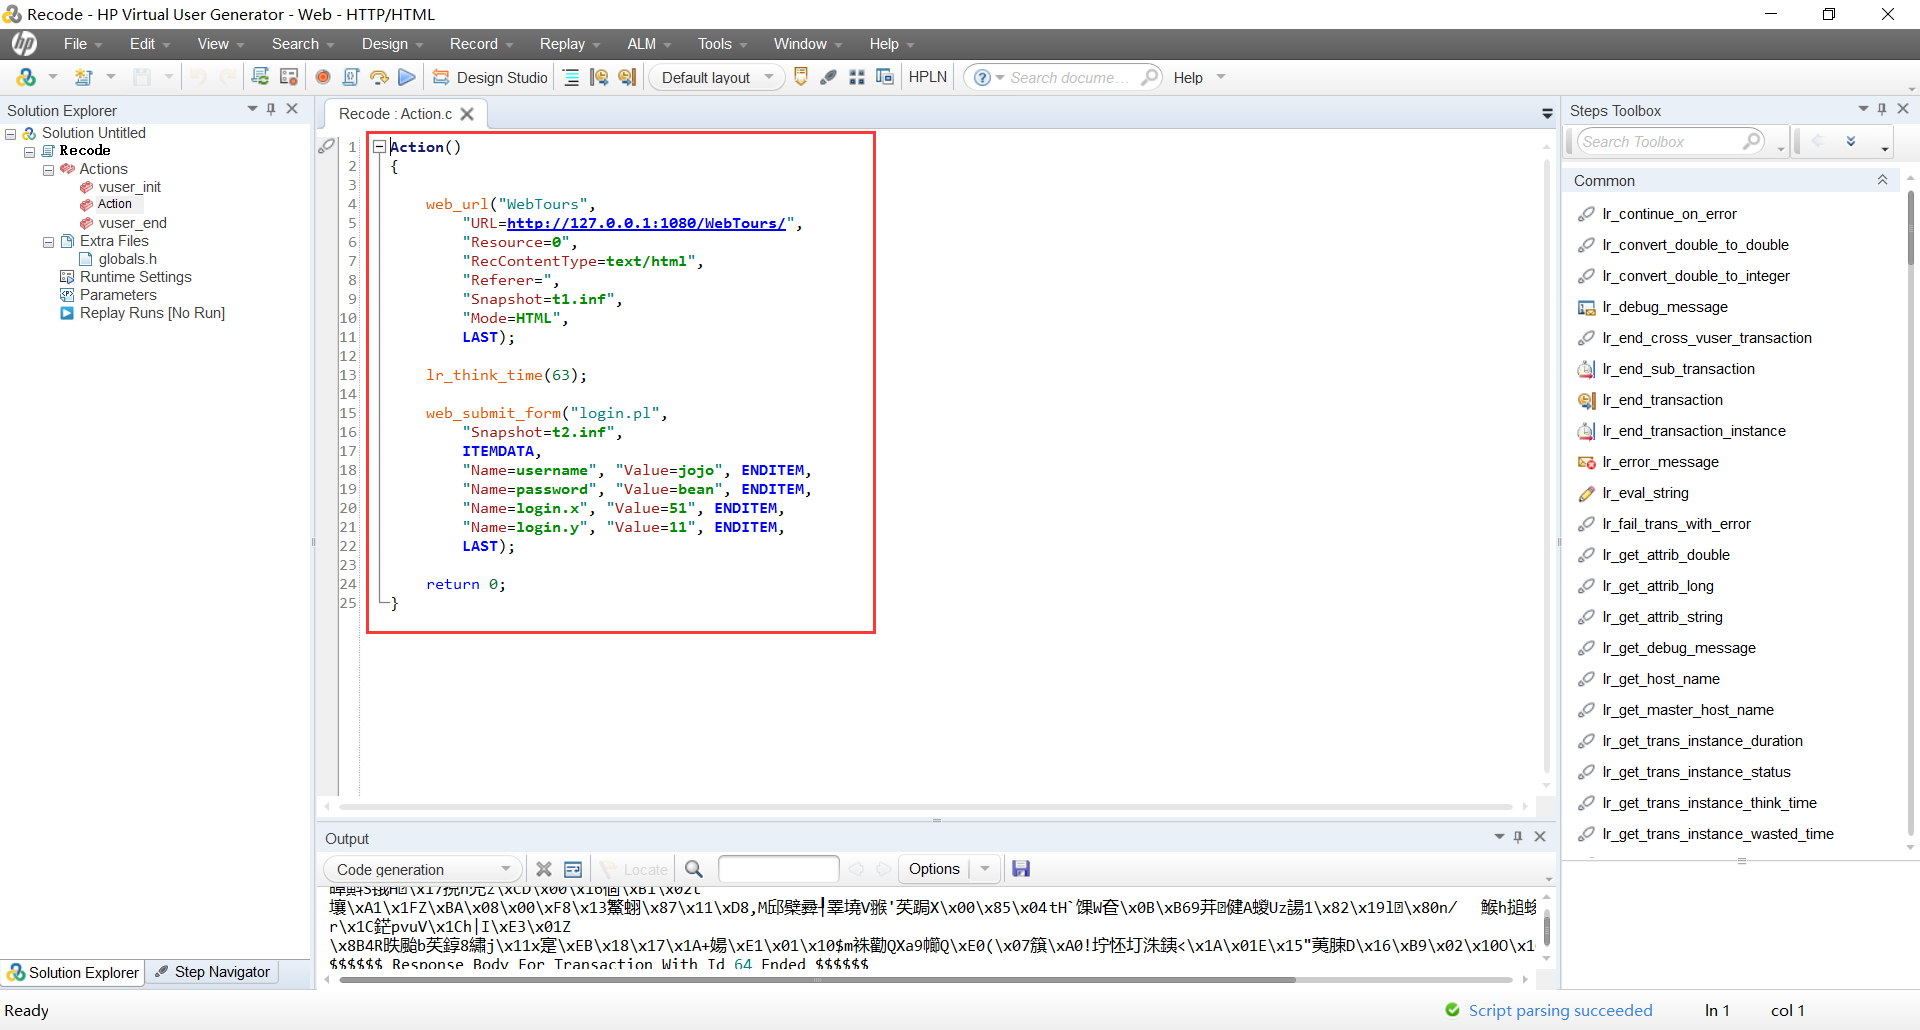The image size is (1920, 1030).
Task: Click the Start Transaction icon
Action: tap(599, 77)
